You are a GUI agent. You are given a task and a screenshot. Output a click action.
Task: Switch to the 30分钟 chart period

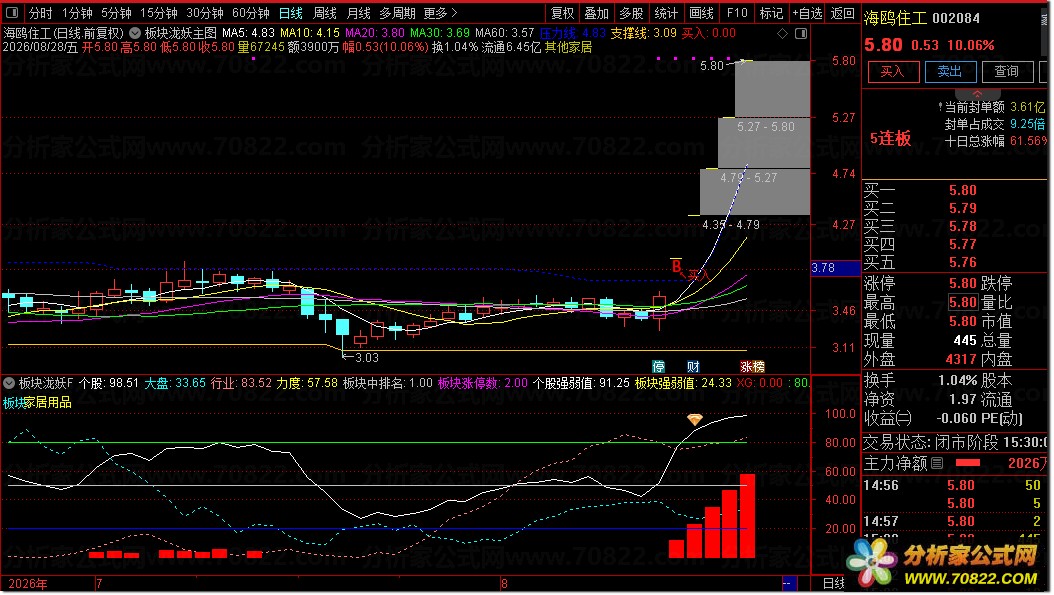click(x=204, y=13)
